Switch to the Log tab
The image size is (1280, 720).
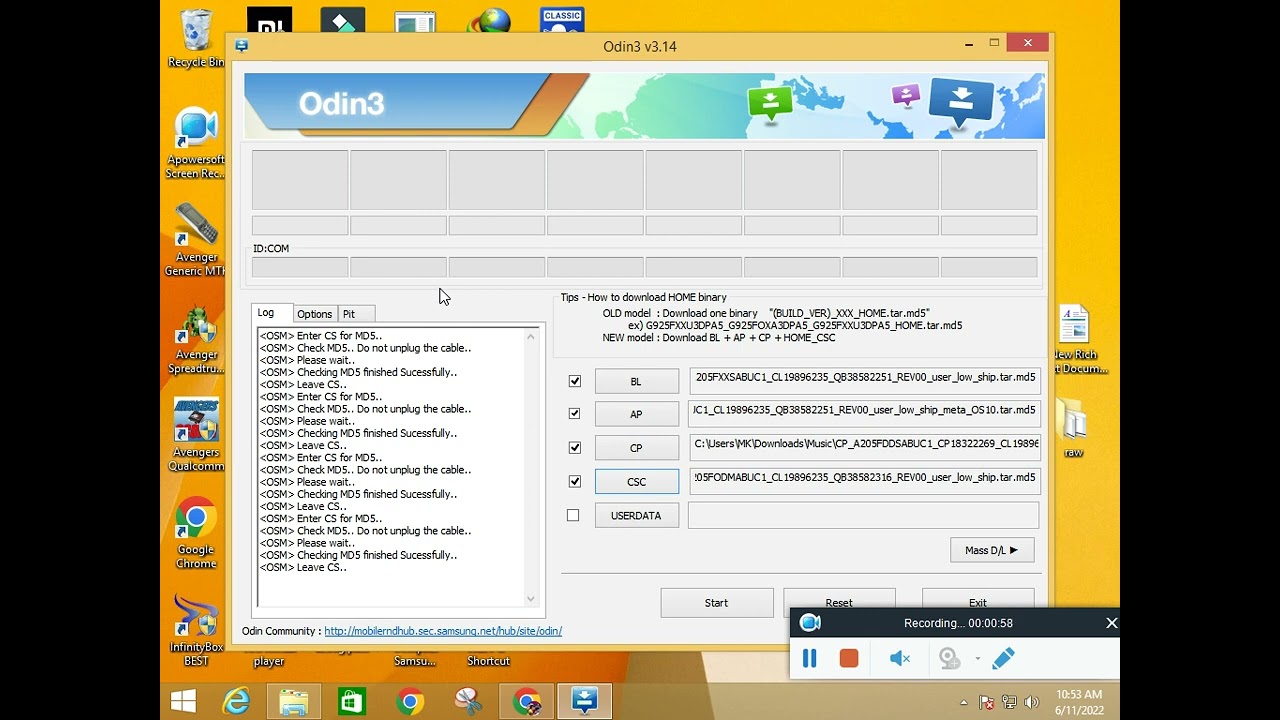(x=271, y=313)
